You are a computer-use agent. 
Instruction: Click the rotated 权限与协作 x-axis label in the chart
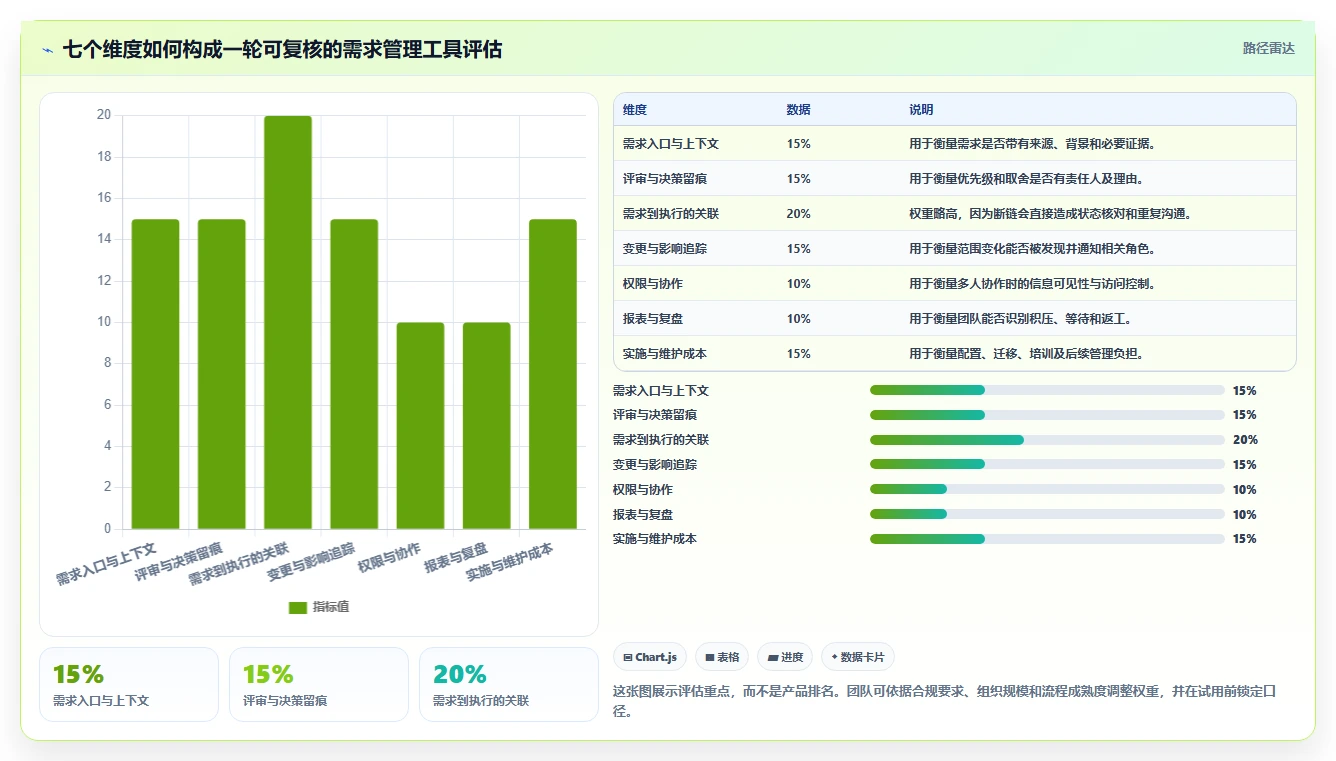pyautogui.click(x=390, y=557)
